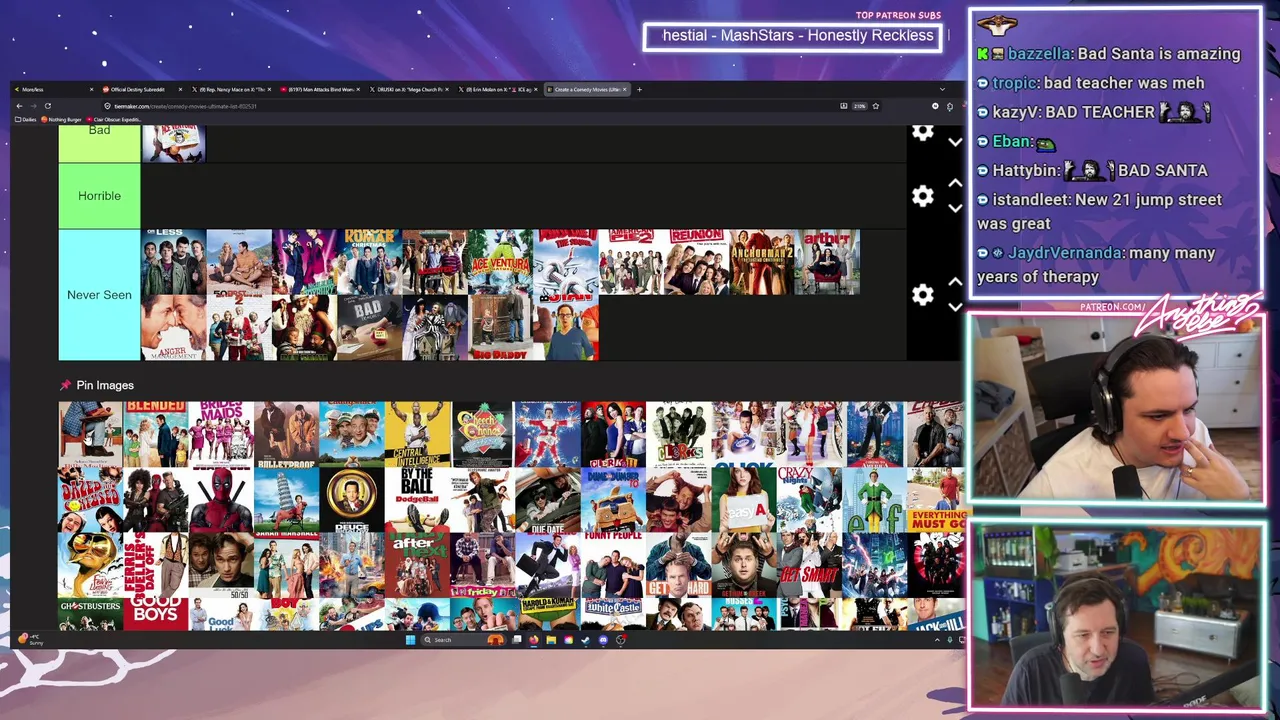
Task: Open File Explorer from the taskbar
Action: (x=551, y=640)
